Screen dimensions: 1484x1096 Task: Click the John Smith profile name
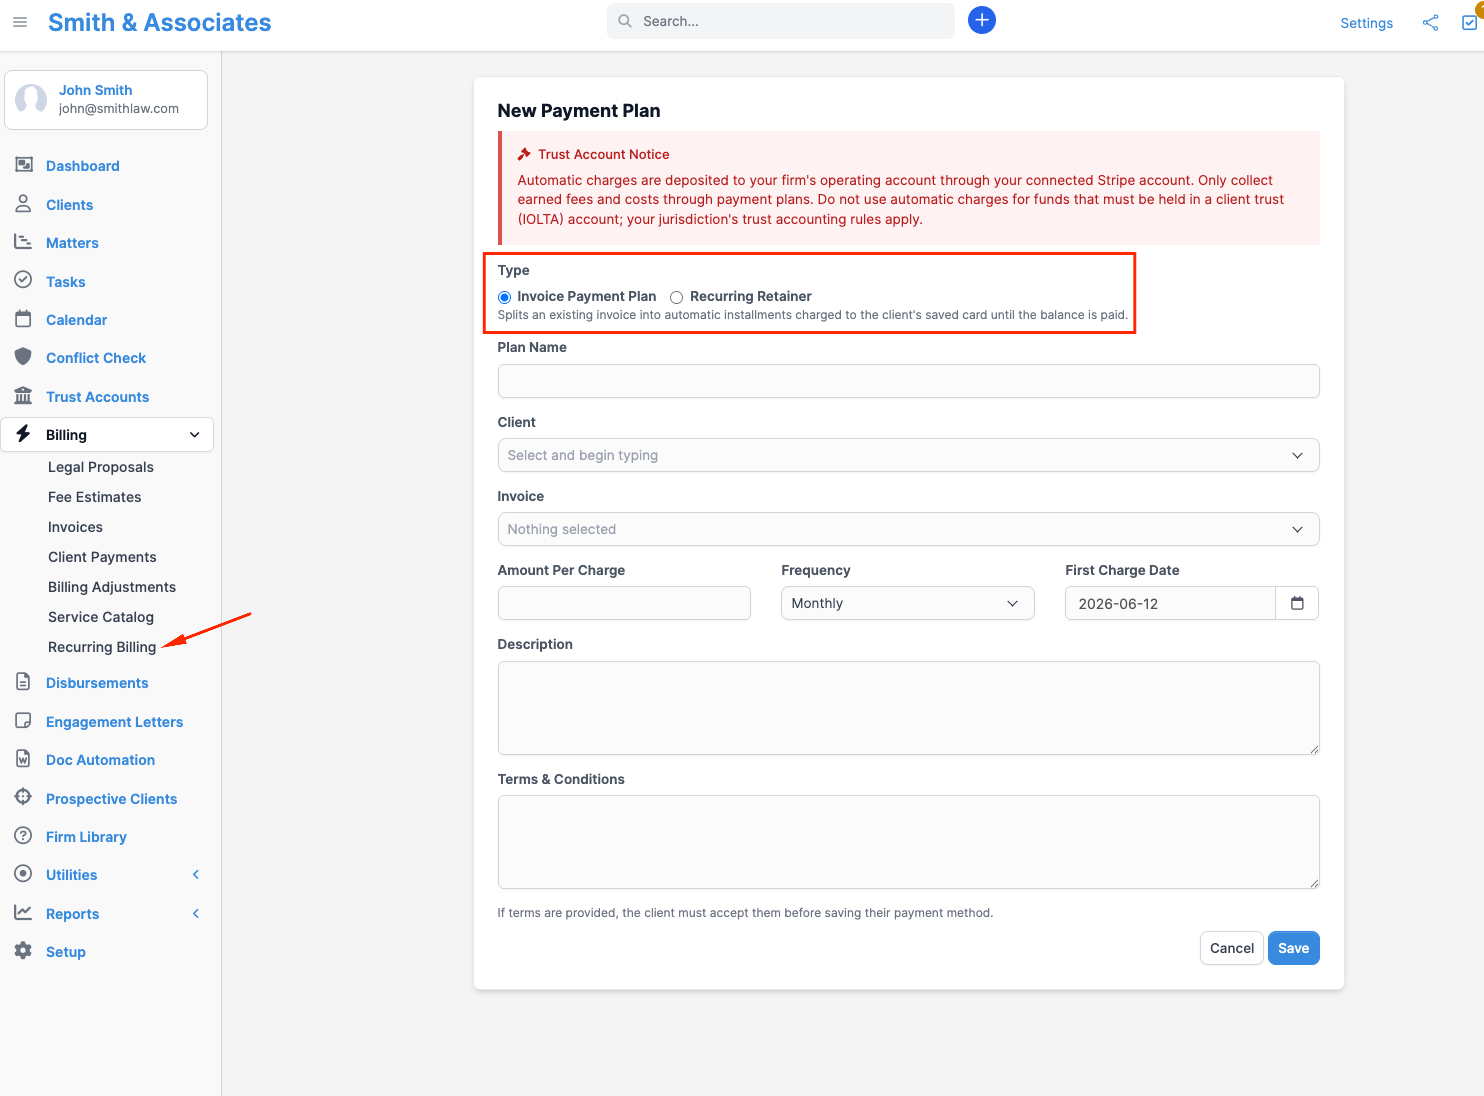pos(95,90)
